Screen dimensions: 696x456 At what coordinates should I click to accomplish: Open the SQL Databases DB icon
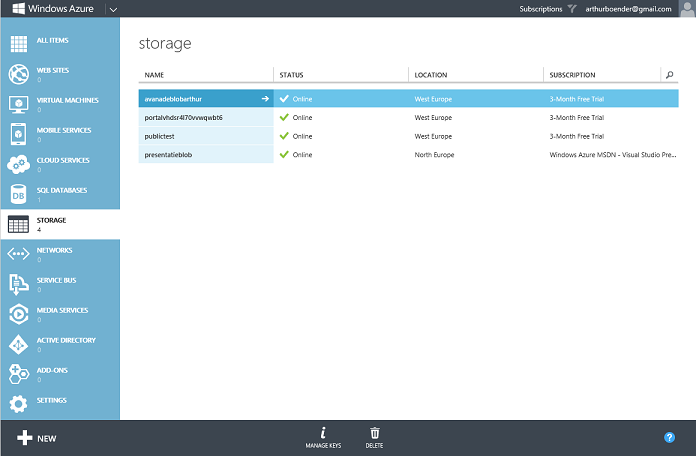point(19,194)
